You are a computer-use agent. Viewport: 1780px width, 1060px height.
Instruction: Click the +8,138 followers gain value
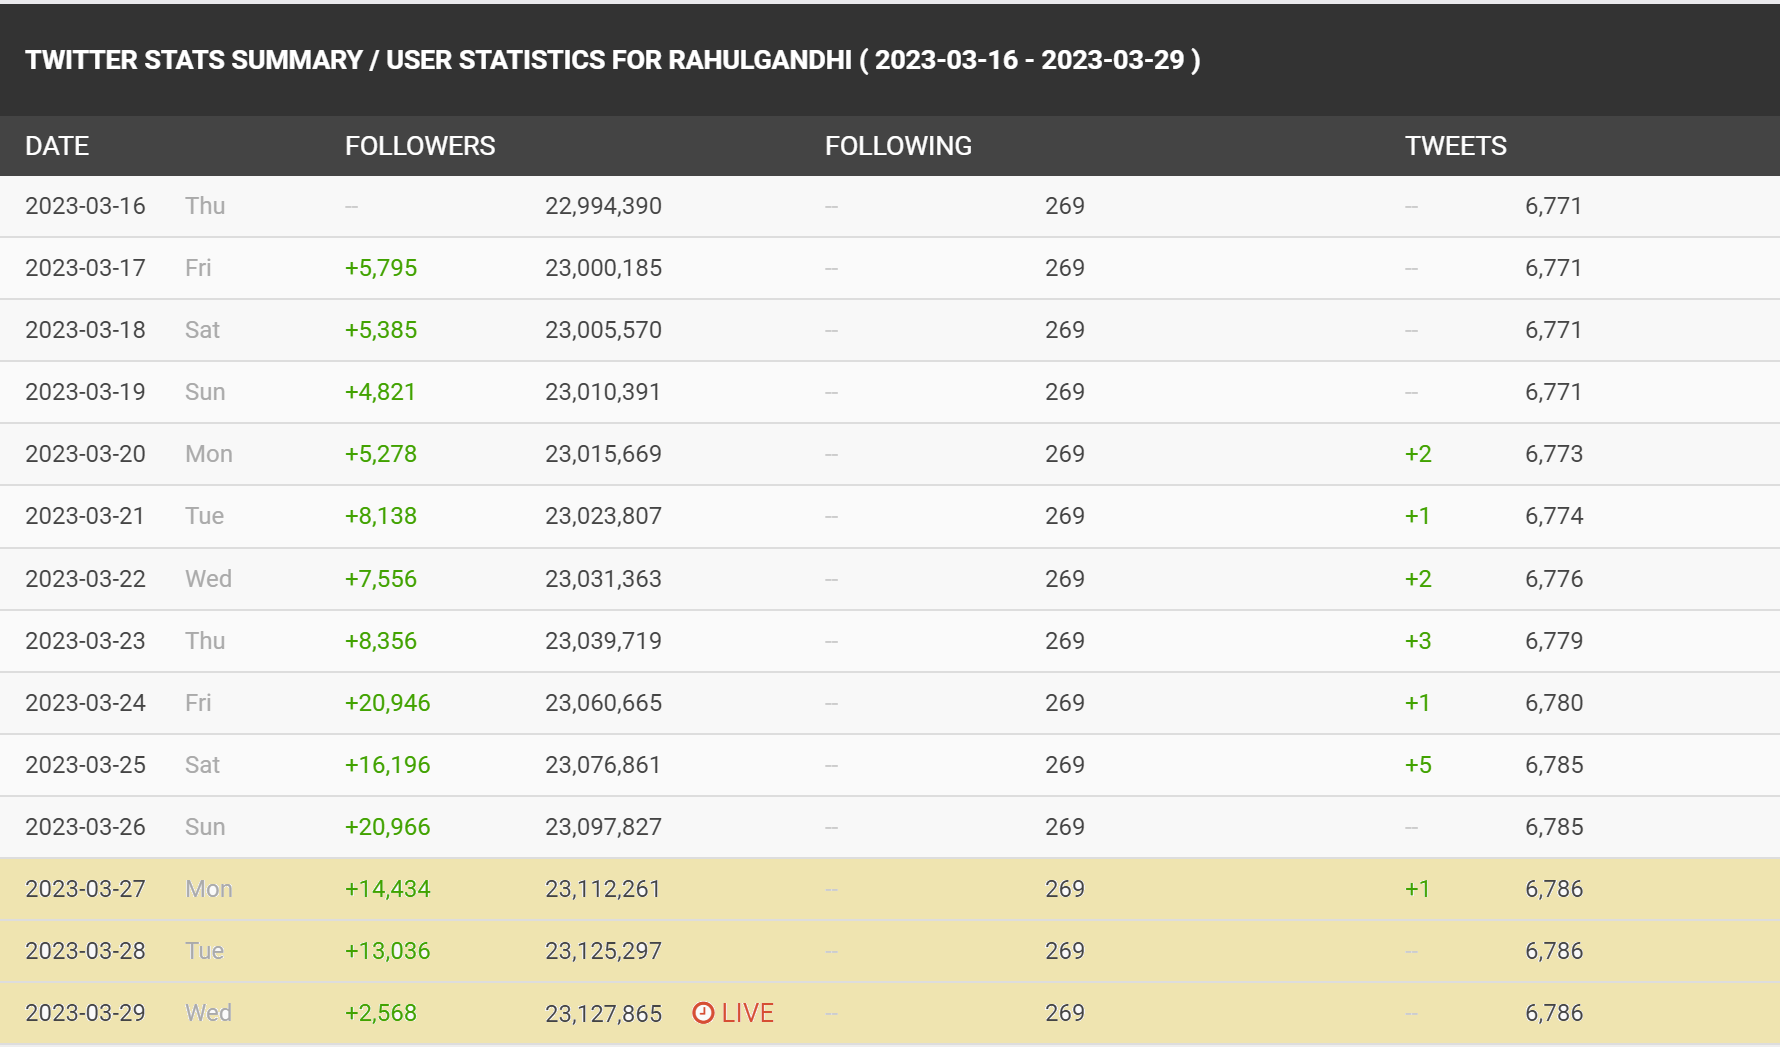point(381,516)
